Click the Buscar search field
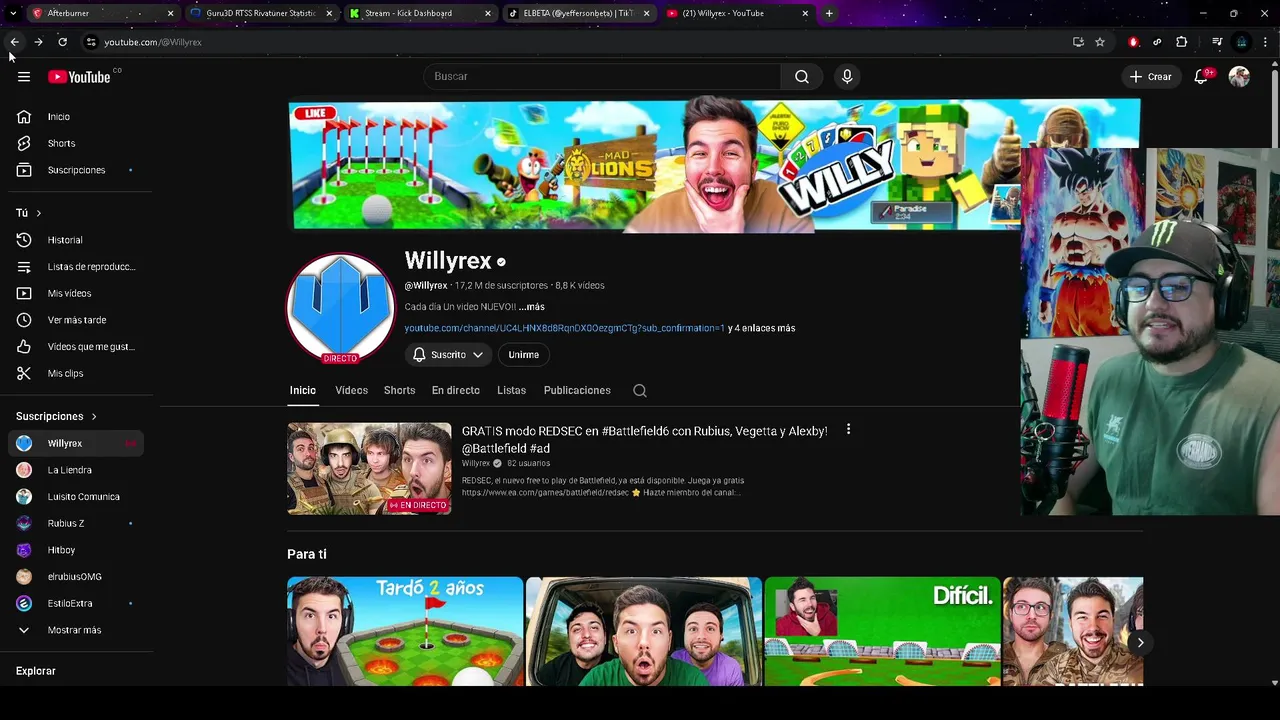The image size is (1280, 720). point(602,76)
